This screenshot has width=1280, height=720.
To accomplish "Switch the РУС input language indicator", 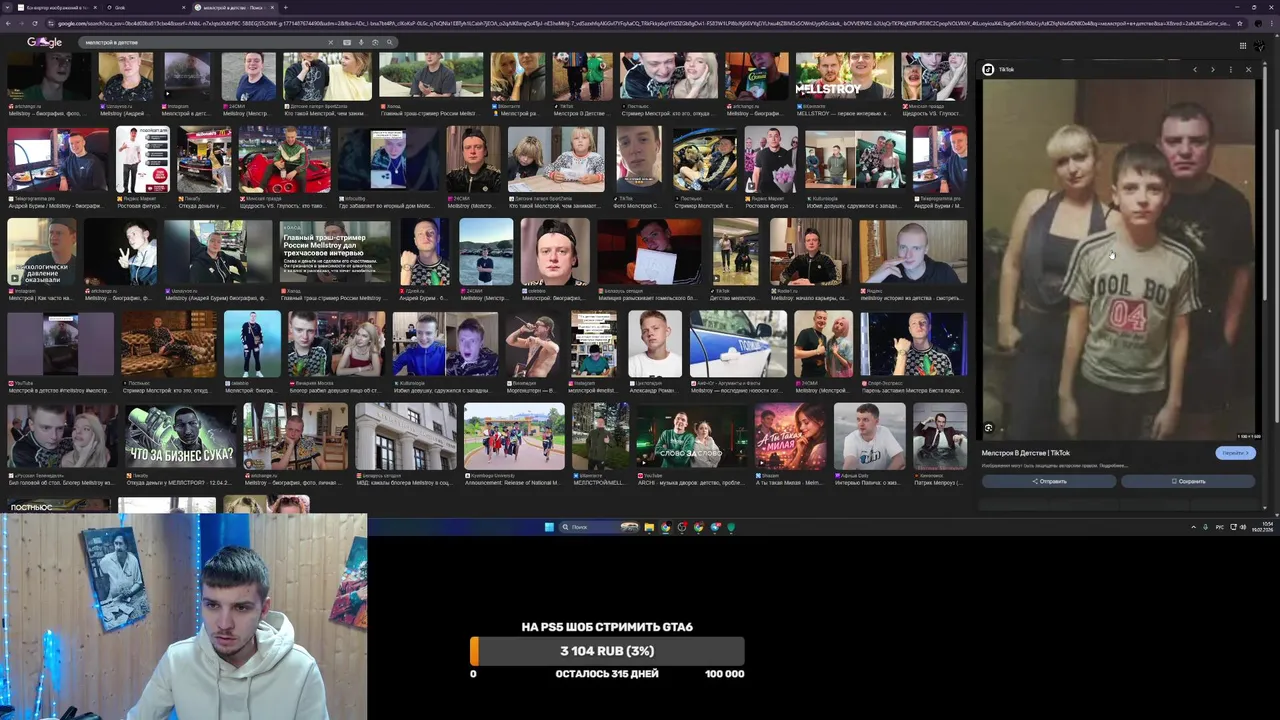I will (1219, 527).
